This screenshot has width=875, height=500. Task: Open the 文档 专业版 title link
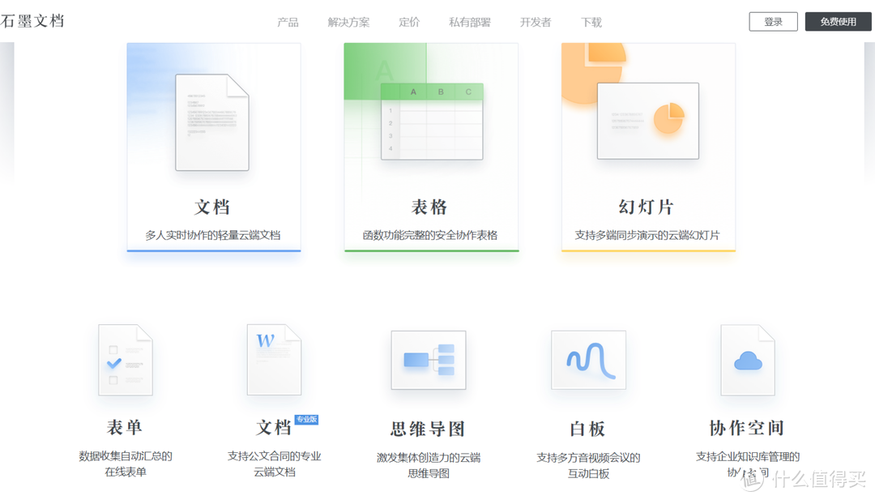click(x=273, y=427)
